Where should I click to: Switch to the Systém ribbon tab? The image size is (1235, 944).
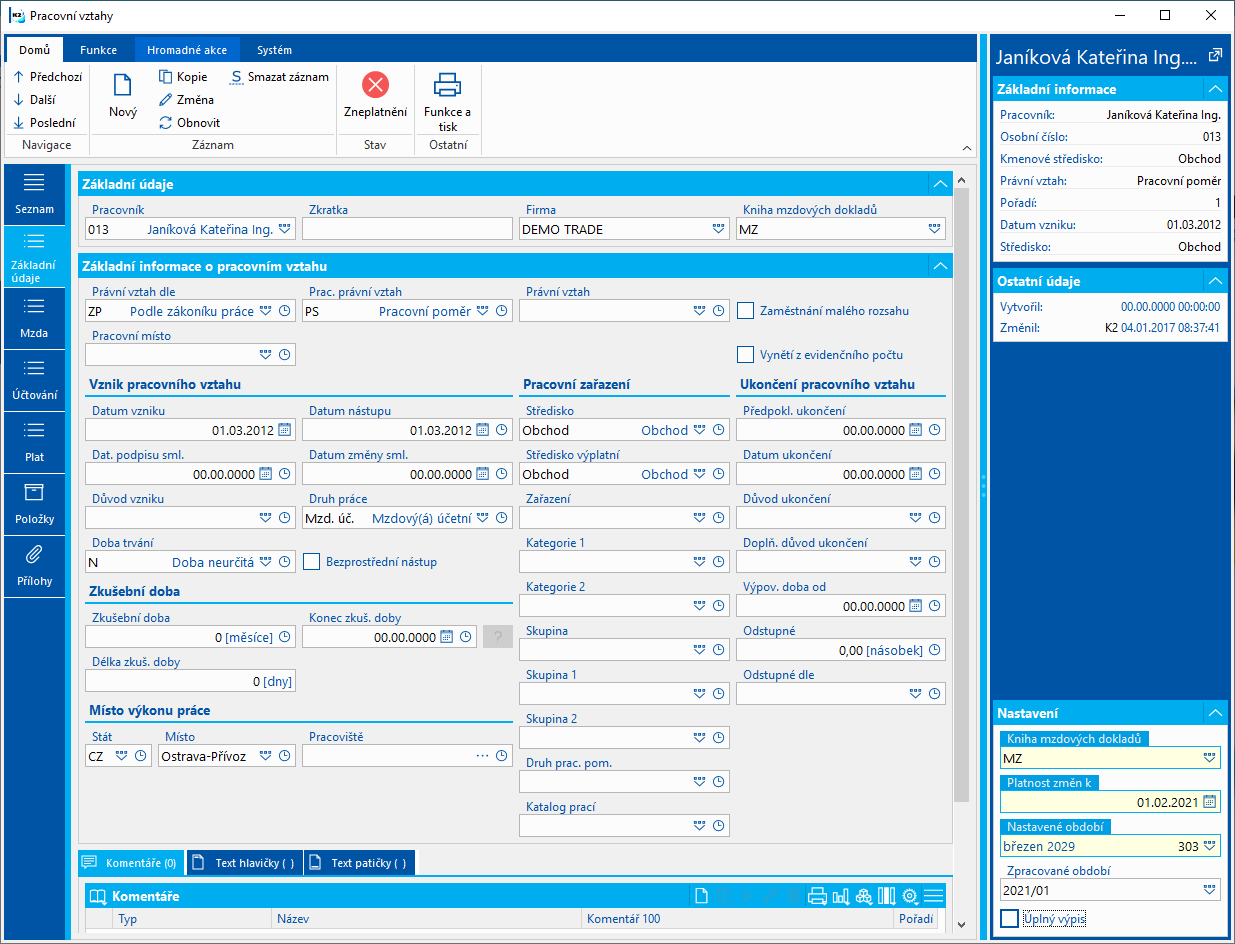point(274,50)
